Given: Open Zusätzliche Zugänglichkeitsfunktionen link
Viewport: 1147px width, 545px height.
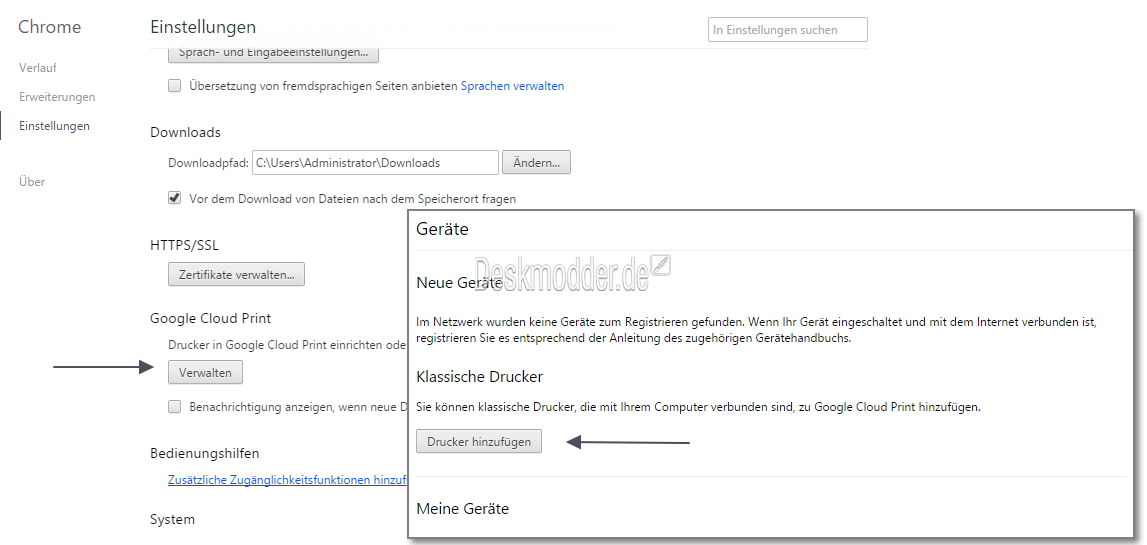Looking at the screenshot, I should [x=287, y=480].
